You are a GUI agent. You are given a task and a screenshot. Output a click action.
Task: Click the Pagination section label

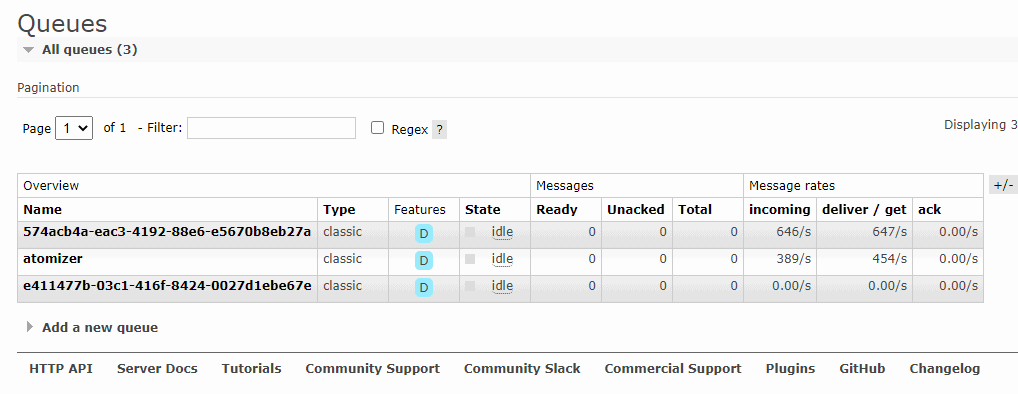[48, 88]
